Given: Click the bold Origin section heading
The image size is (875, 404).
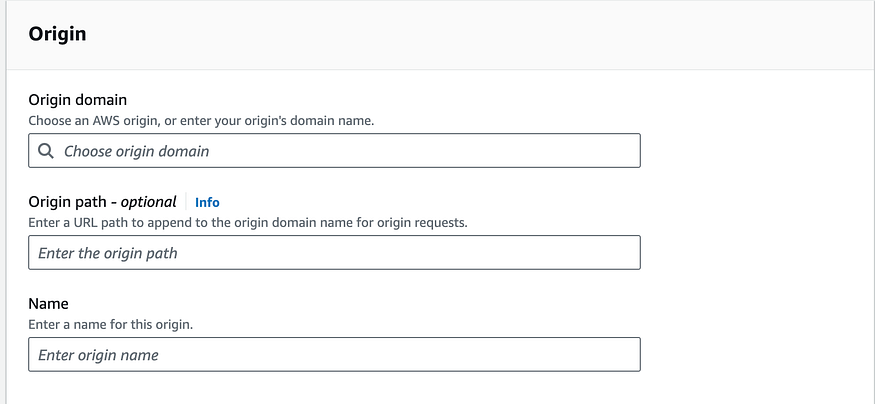Looking at the screenshot, I should (x=57, y=35).
